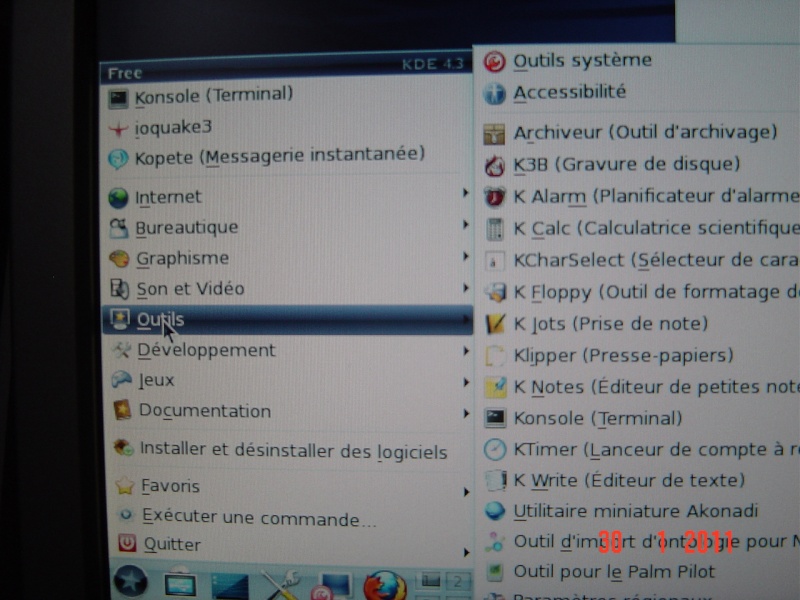The width and height of the screenshot is (800, 600).
Task: Open the Graphisme submenu arrow
Action: click(465, 256)
